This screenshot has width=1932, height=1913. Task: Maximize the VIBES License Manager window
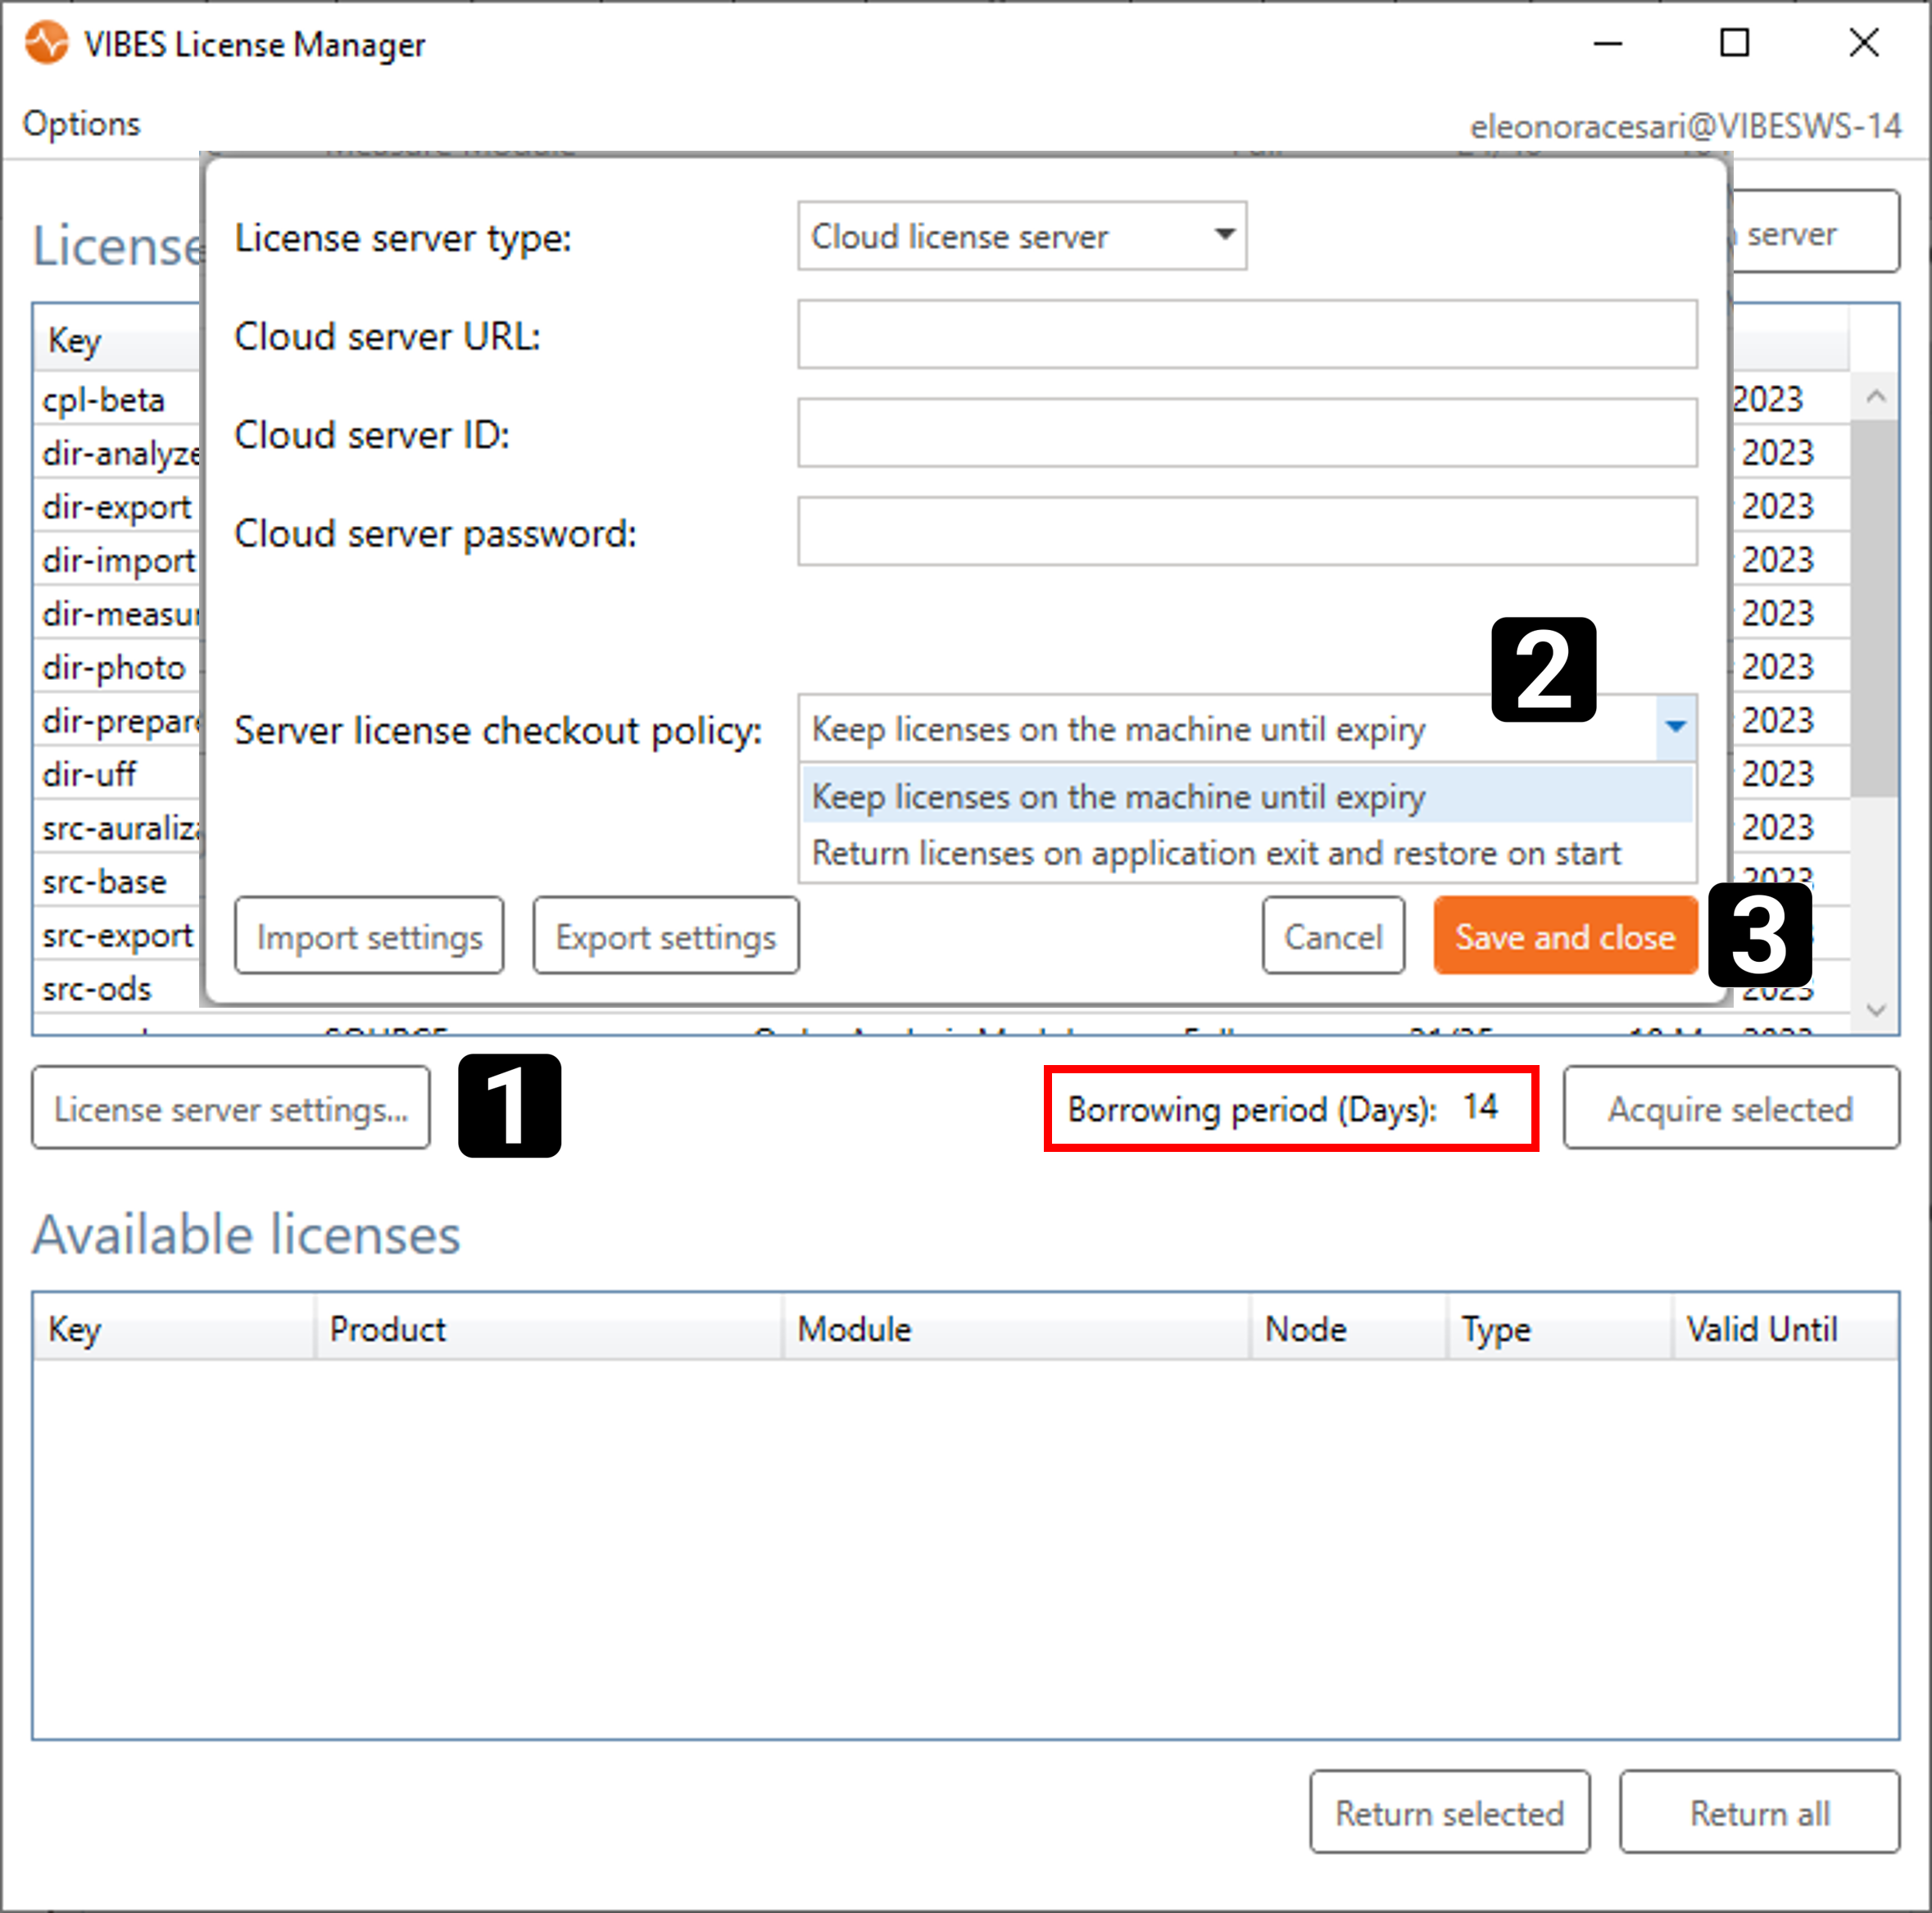1734,43
